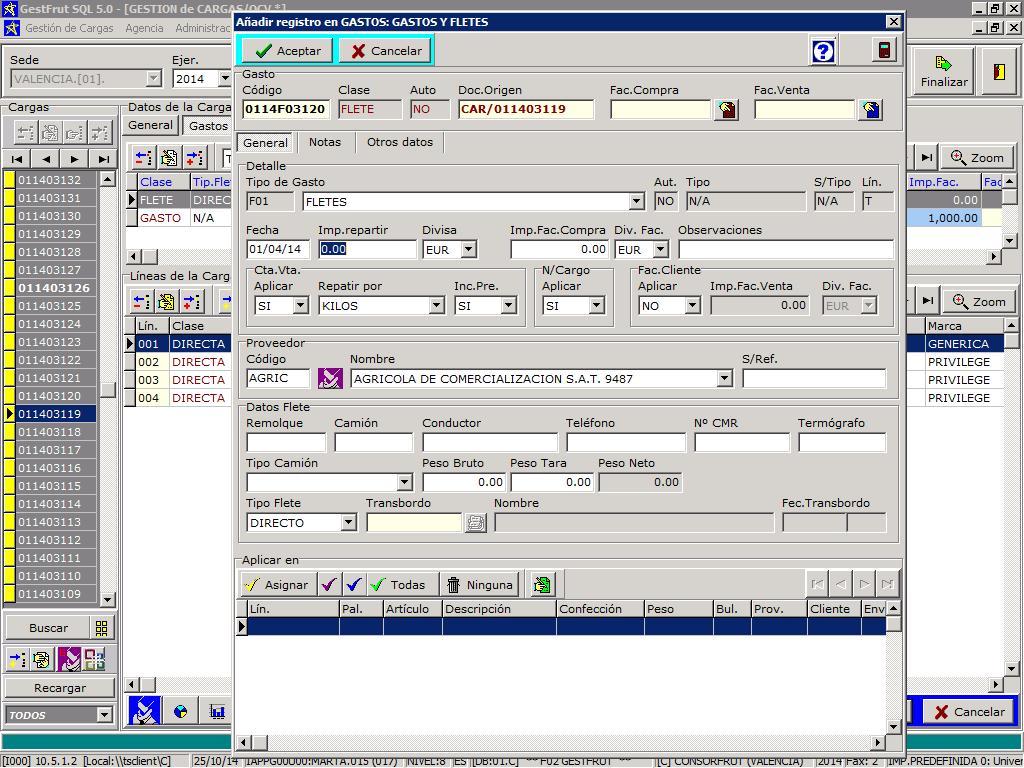This screenshot has width=1024, height=768.
Task: Click the purple checkmark icon beside Asignar
Action: [x=329, y=585]
